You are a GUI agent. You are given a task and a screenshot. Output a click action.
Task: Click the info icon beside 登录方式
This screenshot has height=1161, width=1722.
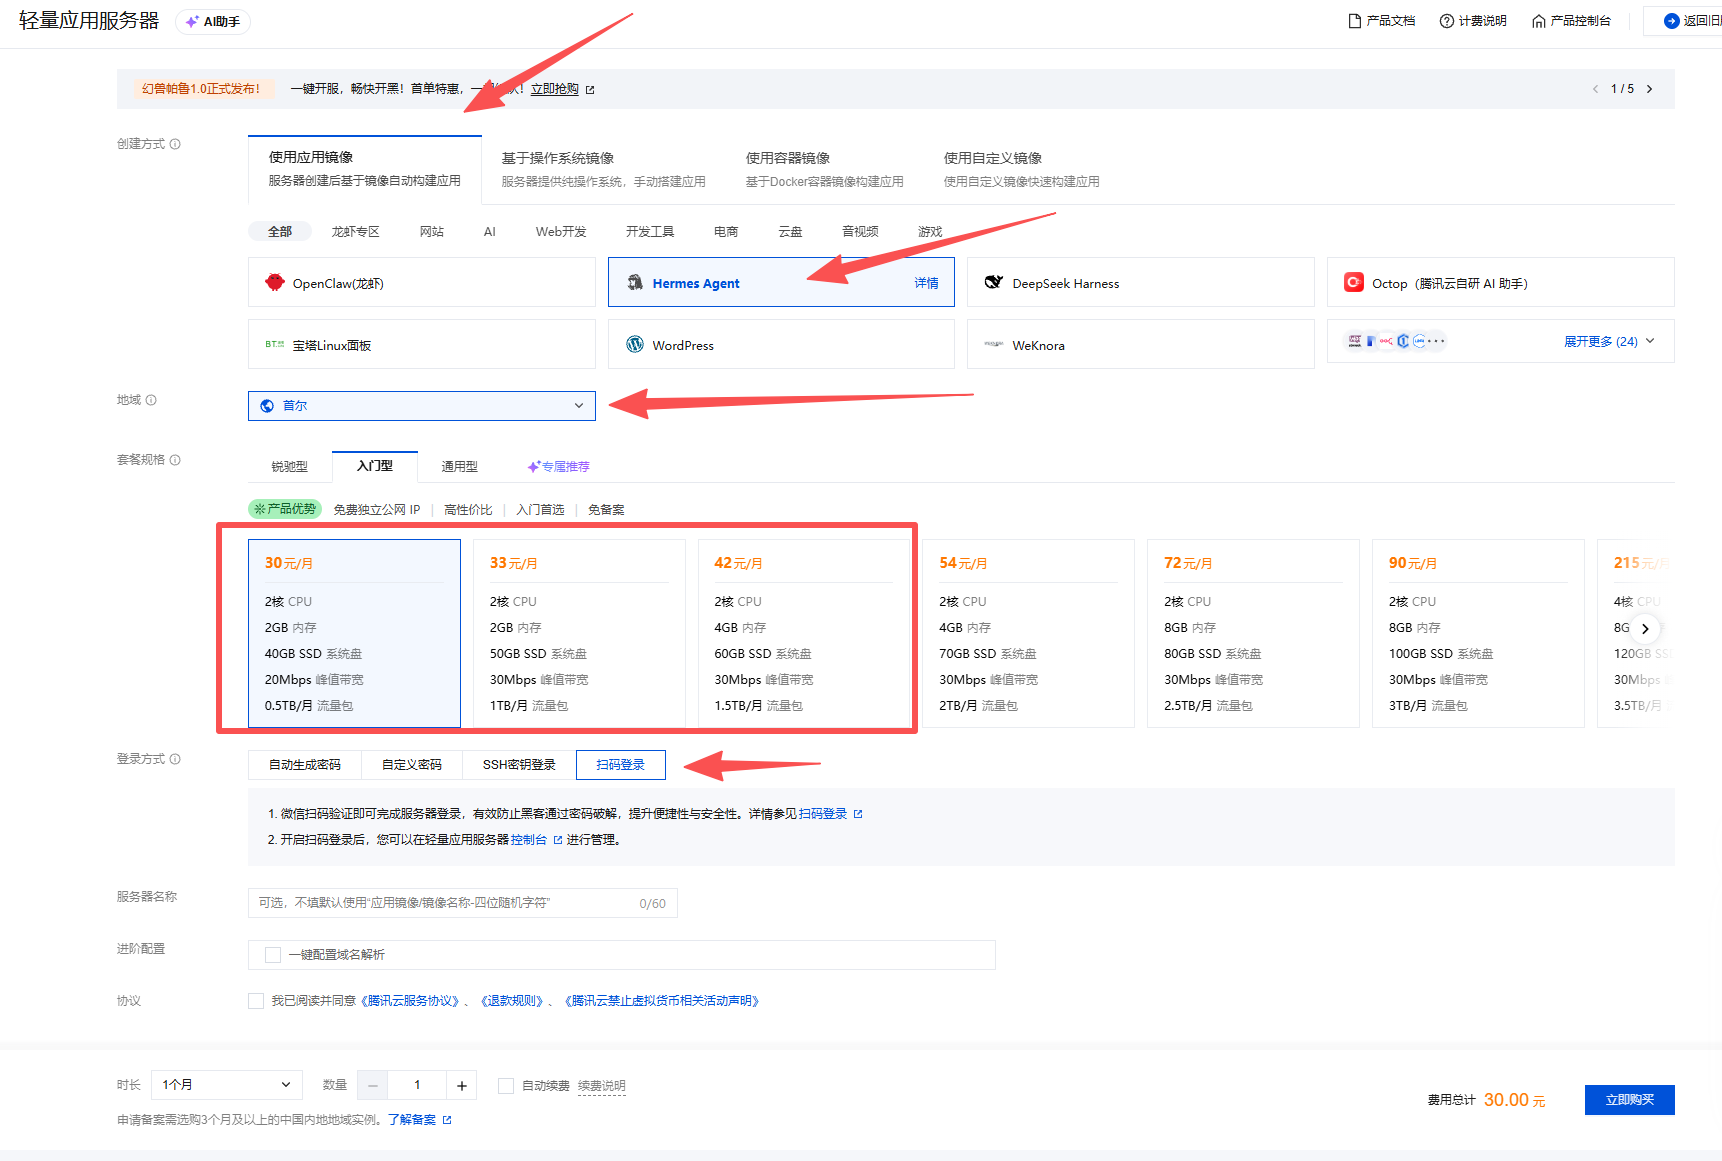click(175, 759)
